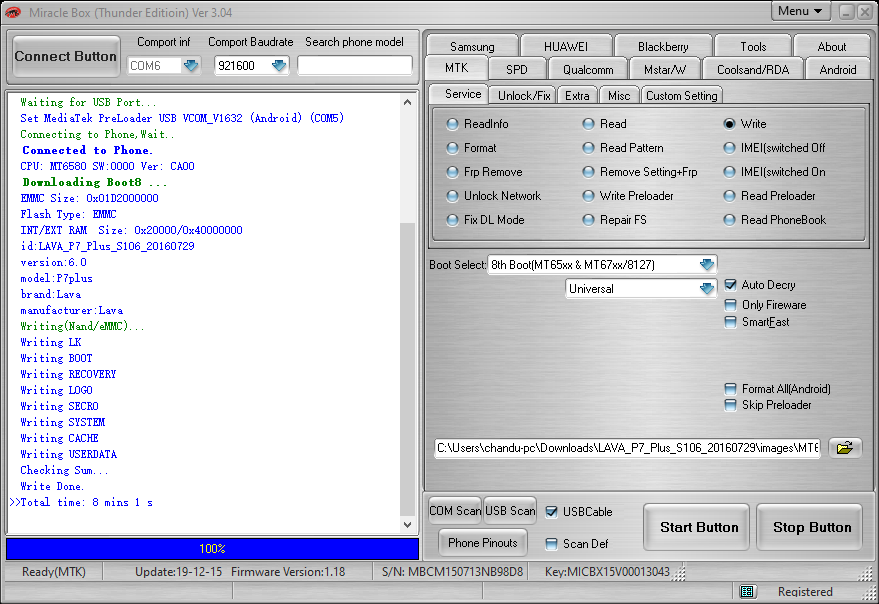The width and height of the screenshot is (879, 604).
Task: Select Unlock Network radio button
Action: pyautogui.click(x=452, y=196)
